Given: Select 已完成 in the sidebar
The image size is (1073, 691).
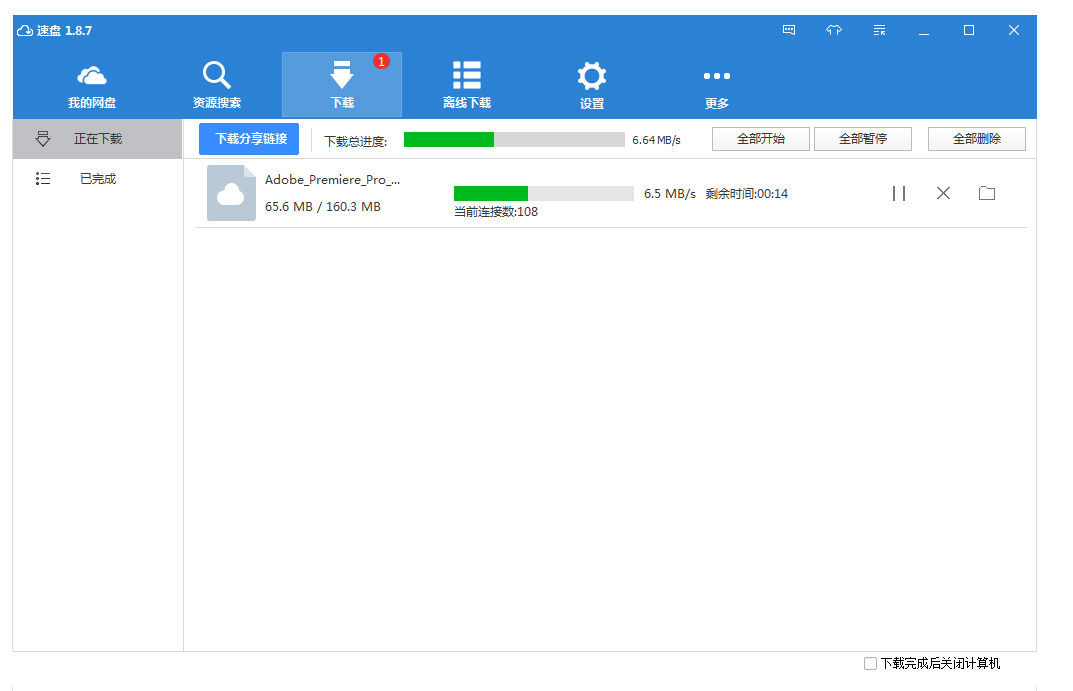Looking at the screenshot, I should click(97, 179).
